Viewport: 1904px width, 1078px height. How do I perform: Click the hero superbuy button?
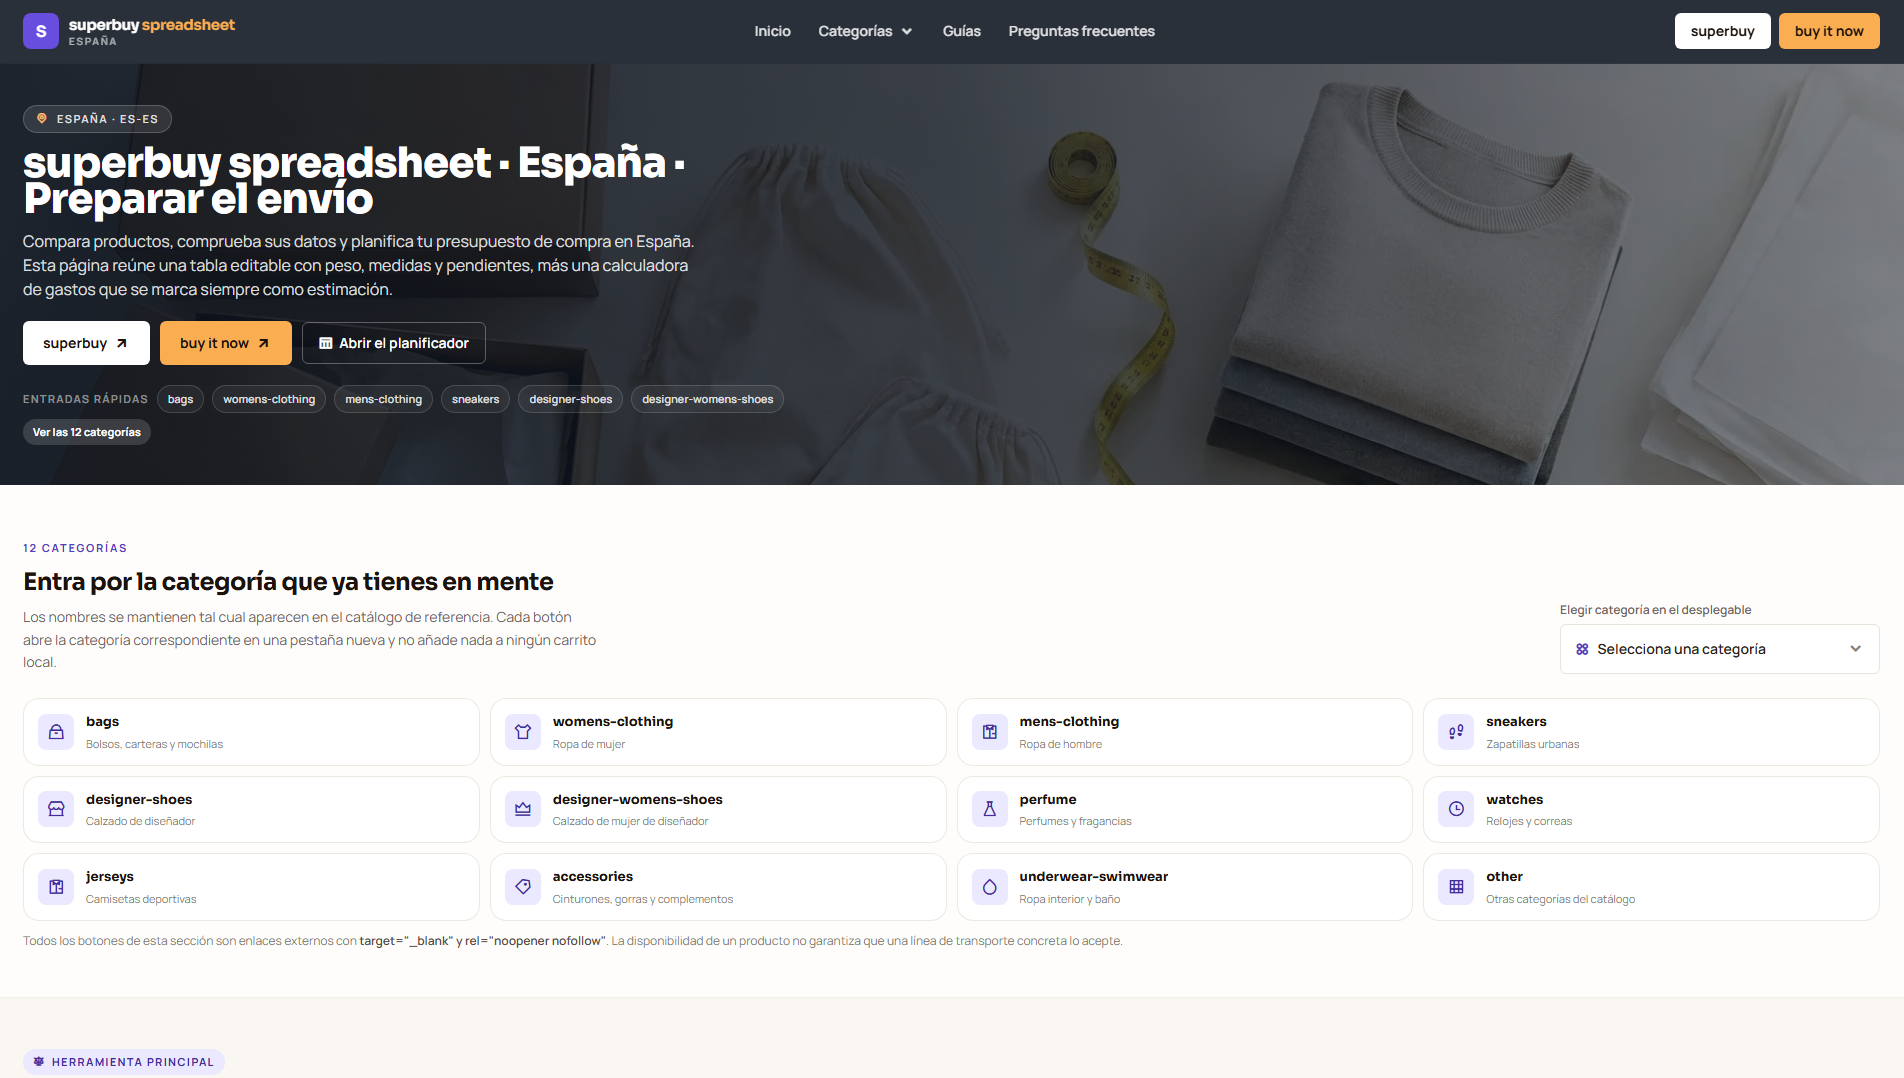tap(86, 343)
